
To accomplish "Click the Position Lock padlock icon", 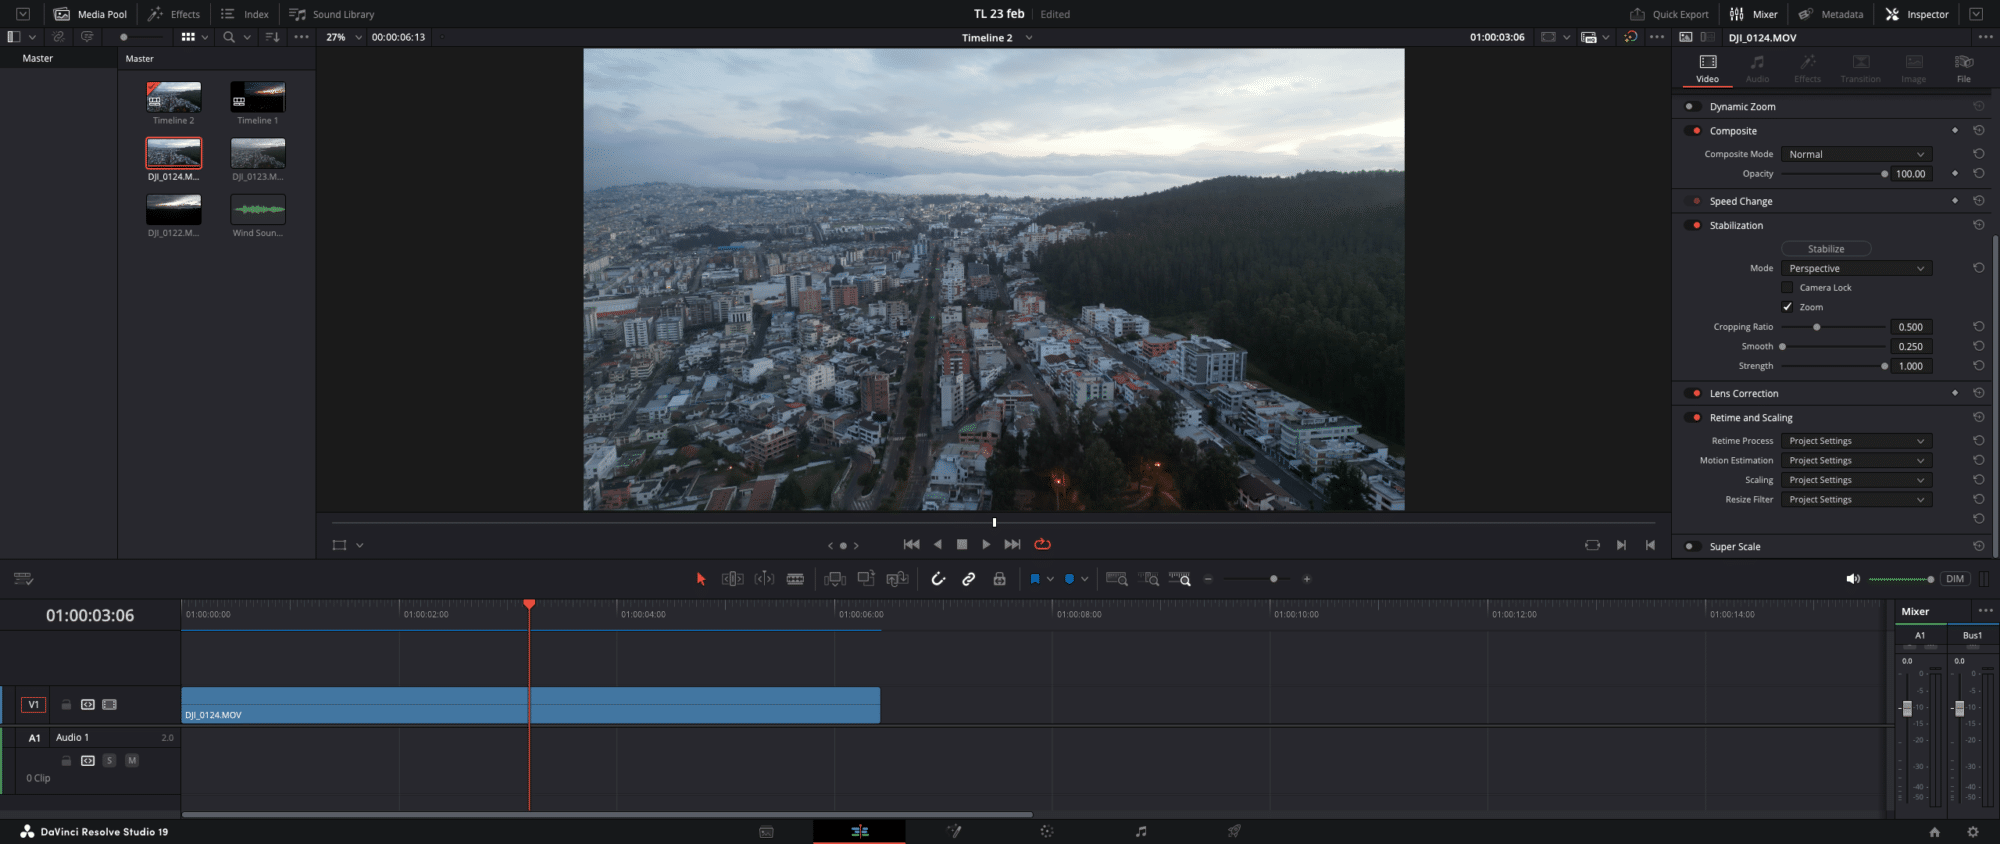I will click(x=999, y=579).
